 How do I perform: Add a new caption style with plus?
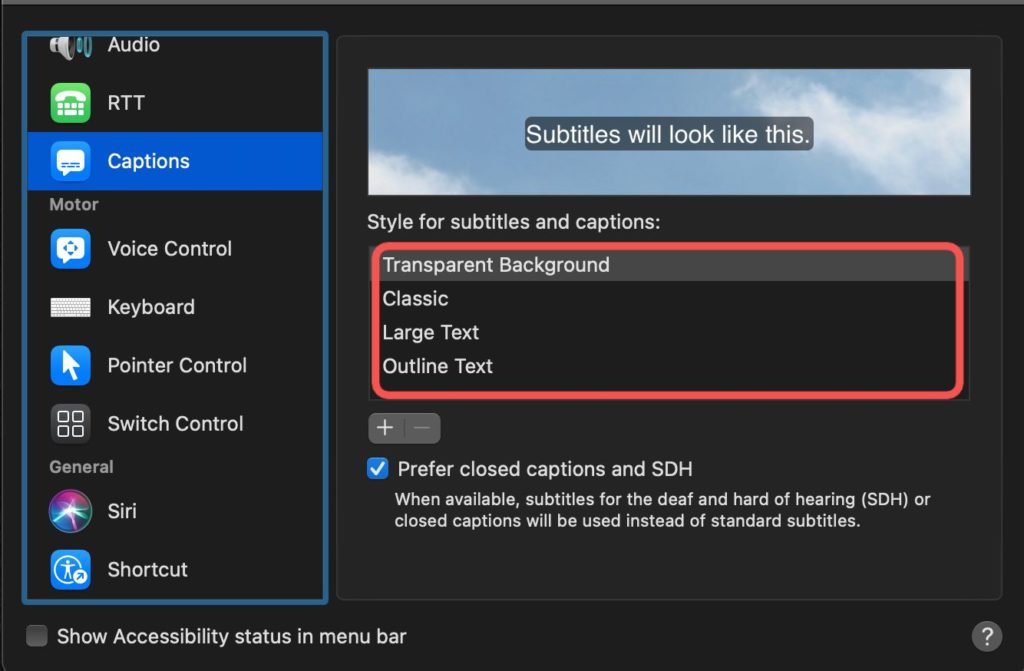click(x=385, y=428)
